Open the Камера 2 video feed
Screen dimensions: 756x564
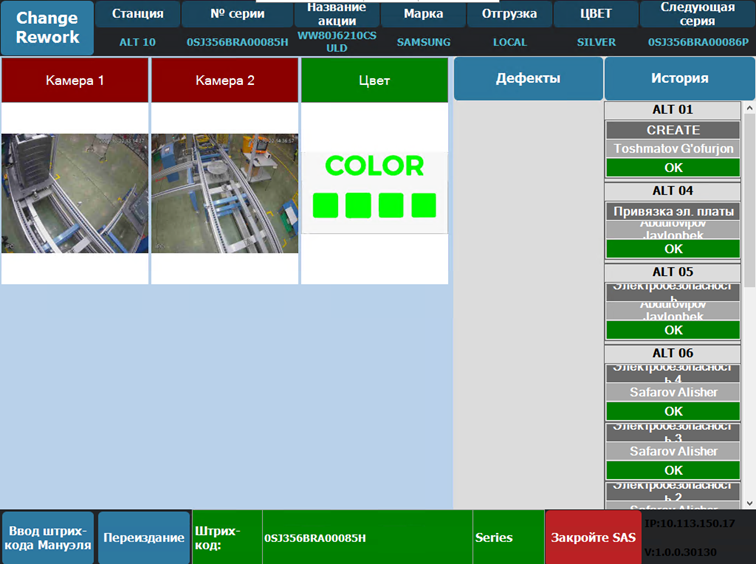pyautogui.click(x=224, y=193)
